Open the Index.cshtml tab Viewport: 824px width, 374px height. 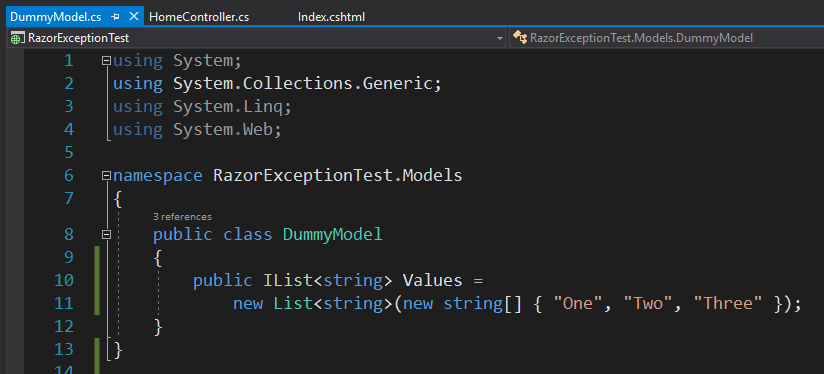331,17
